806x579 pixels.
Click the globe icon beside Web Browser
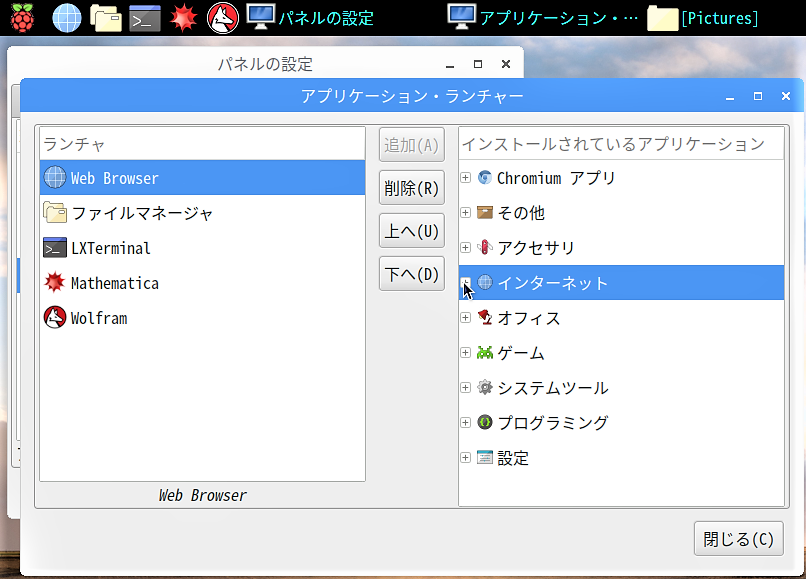[54, 177]
